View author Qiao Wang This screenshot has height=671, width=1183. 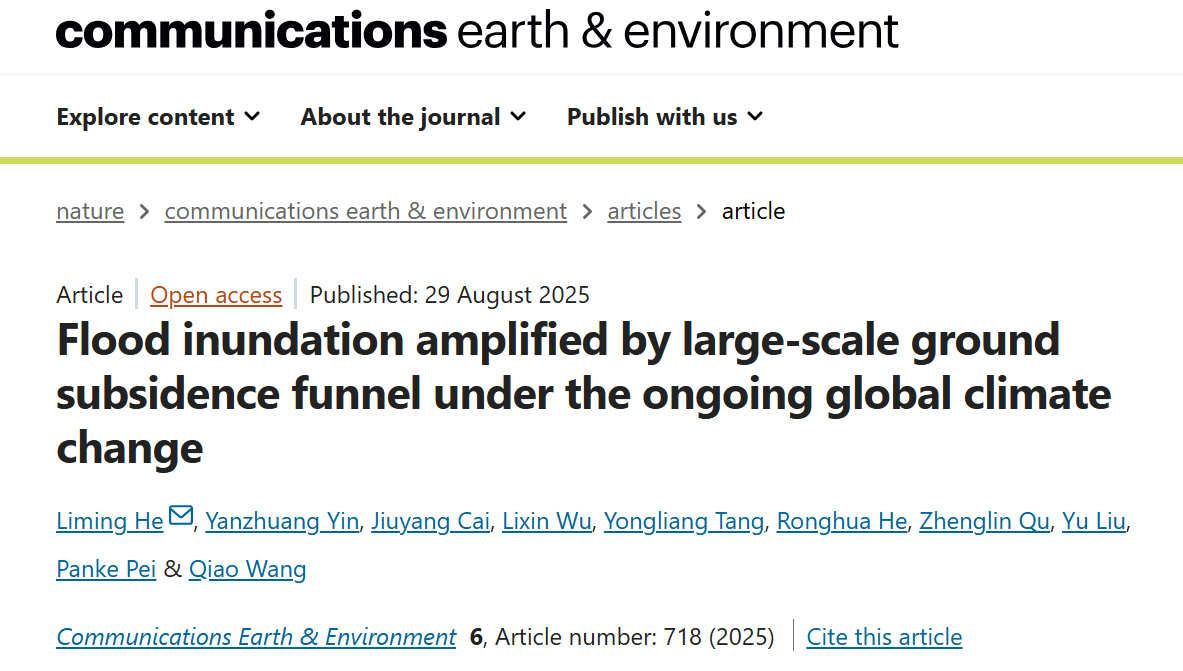(247, 569)
